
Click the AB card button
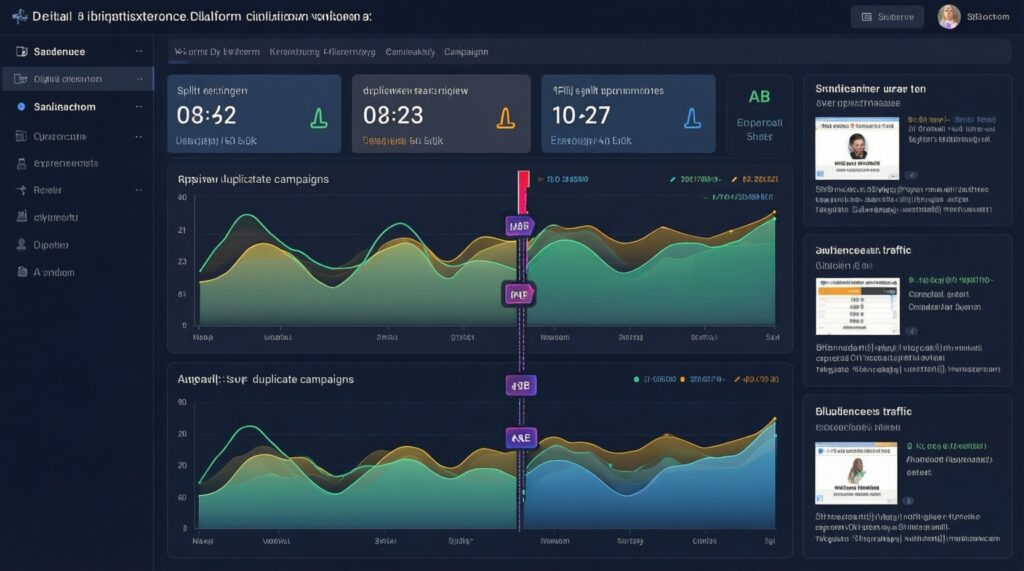click(759, 114)
